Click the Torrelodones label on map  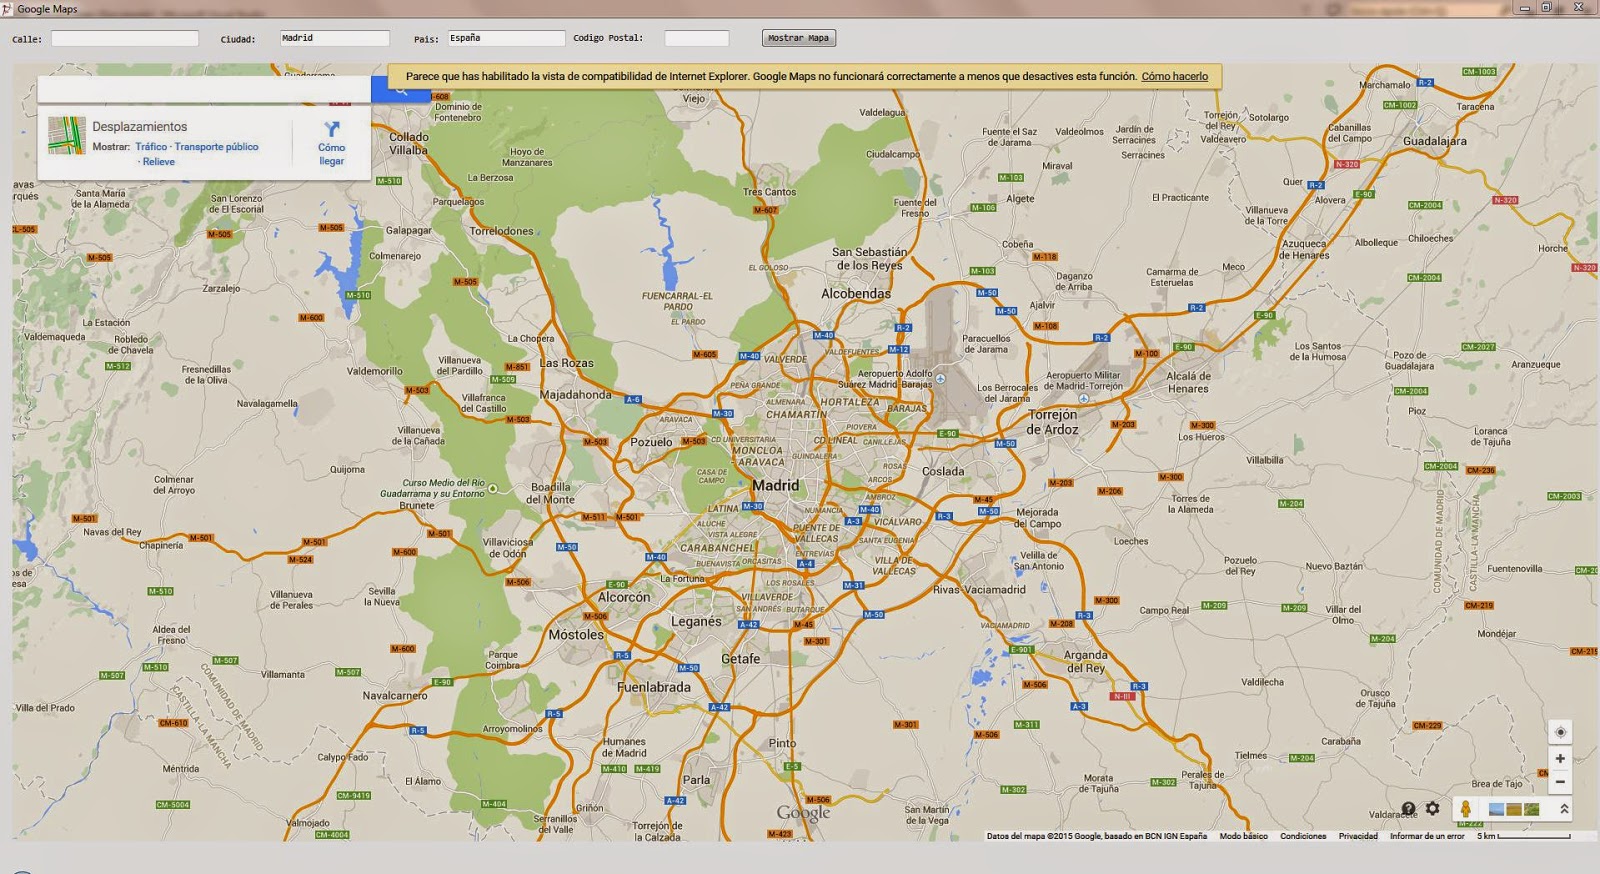[x=501, y=231]
